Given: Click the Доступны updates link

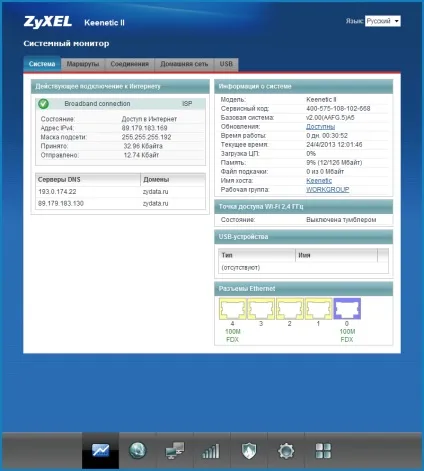Looking at the screenshot, I should pyautogui.click(x=320, y=127).
